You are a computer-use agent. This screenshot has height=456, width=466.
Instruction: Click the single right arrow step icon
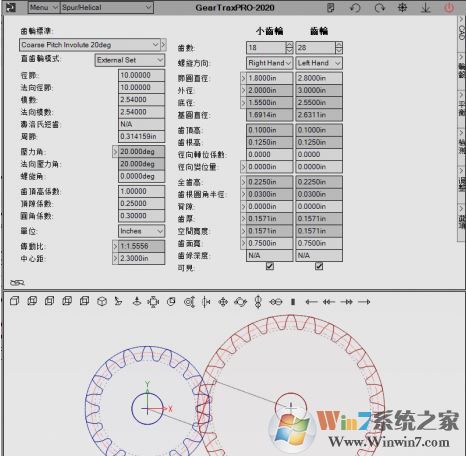364,302
